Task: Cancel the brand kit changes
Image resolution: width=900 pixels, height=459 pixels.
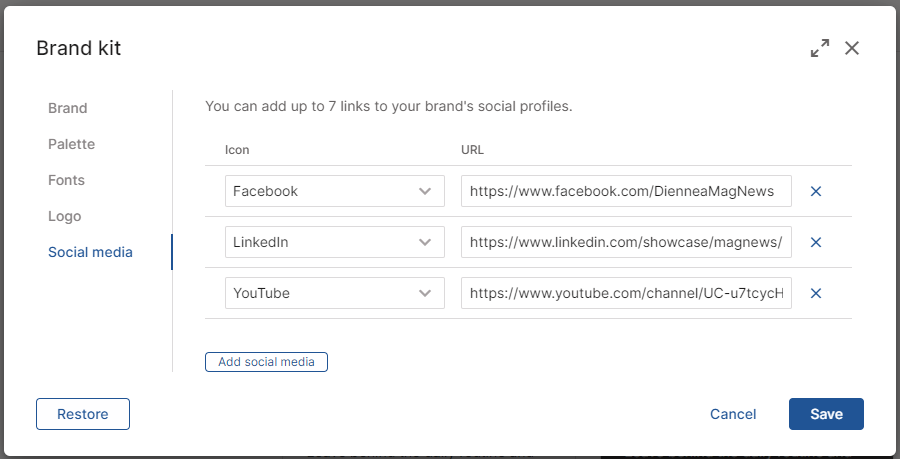Action: pyautogui.click(x=733, y=414)
